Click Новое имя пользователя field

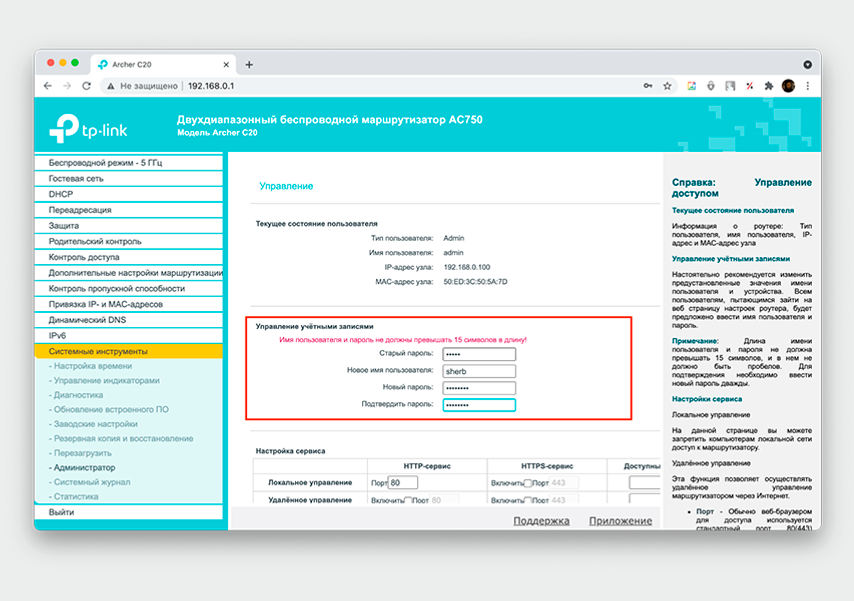click(x=479, y=371)
